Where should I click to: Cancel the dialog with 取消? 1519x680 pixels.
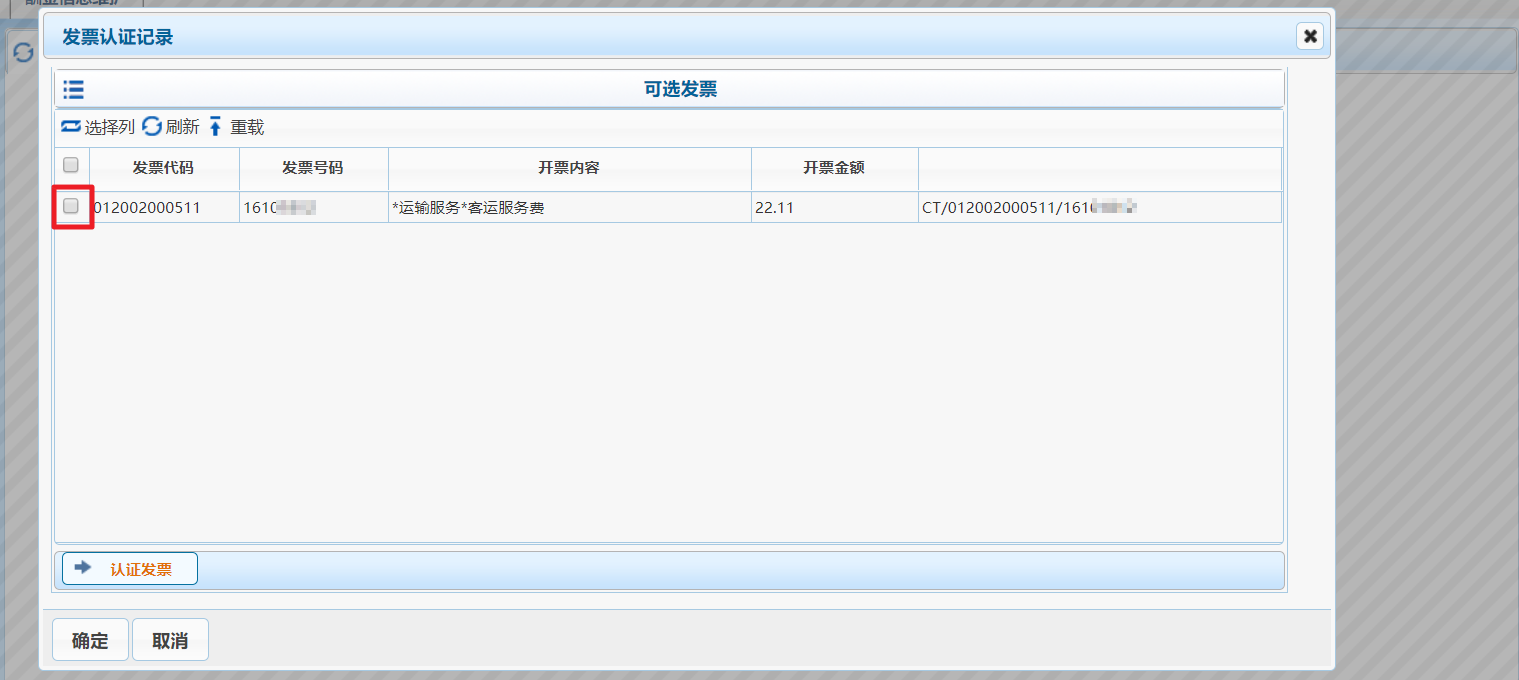170,640
